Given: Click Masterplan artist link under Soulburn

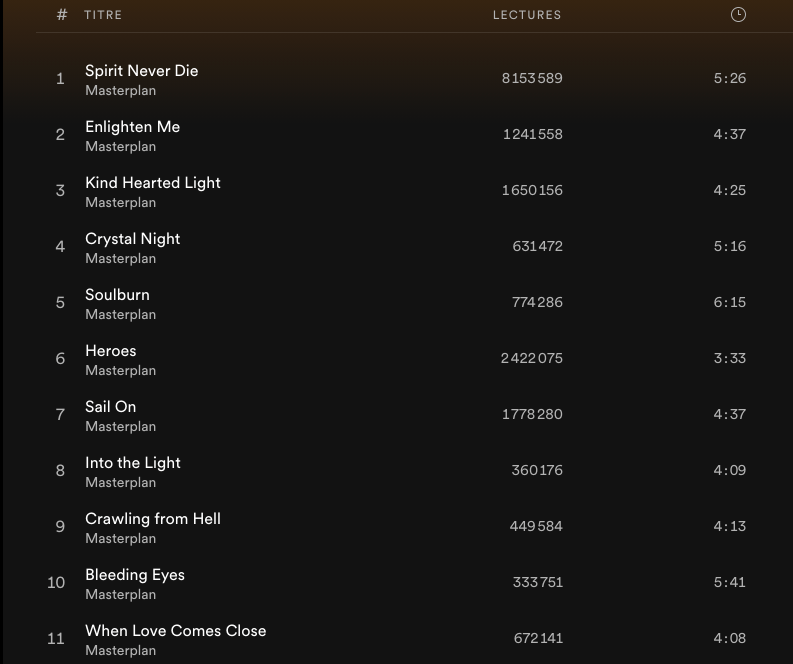Looking at the screenshot, I should point(120,315).
